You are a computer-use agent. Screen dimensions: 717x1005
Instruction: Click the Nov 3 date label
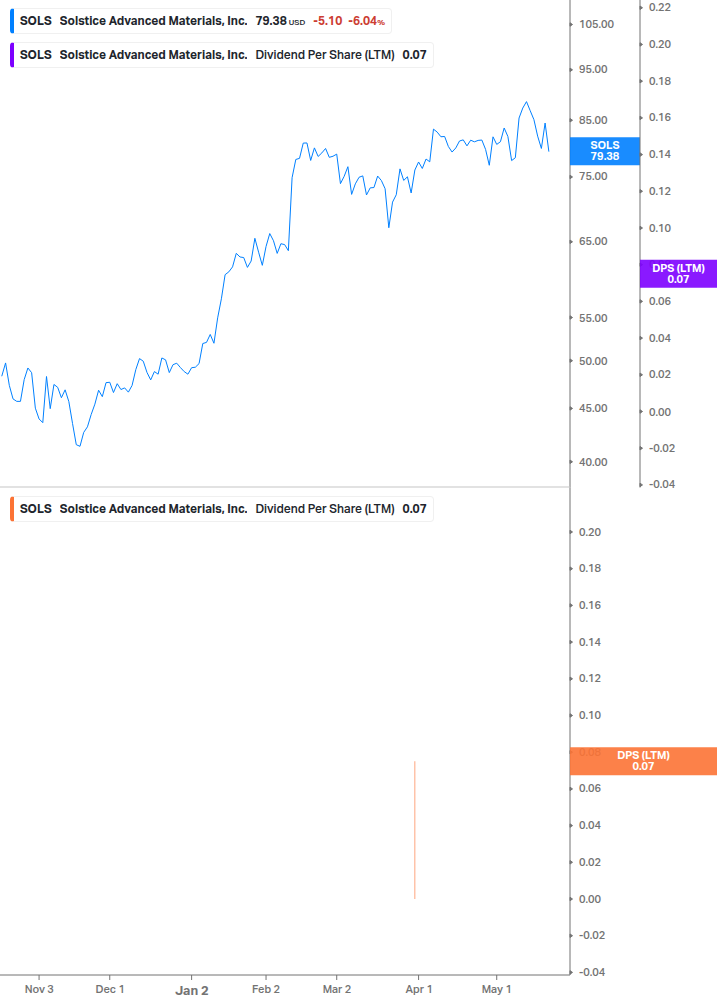[x=39, y=990]
